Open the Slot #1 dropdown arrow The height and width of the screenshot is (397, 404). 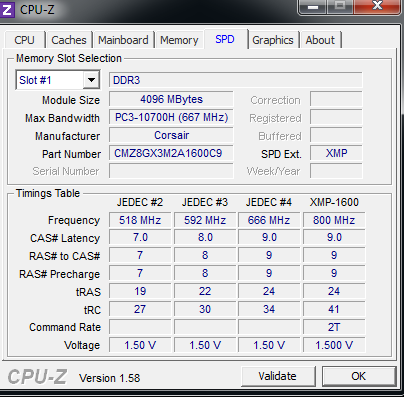(91, 80)
